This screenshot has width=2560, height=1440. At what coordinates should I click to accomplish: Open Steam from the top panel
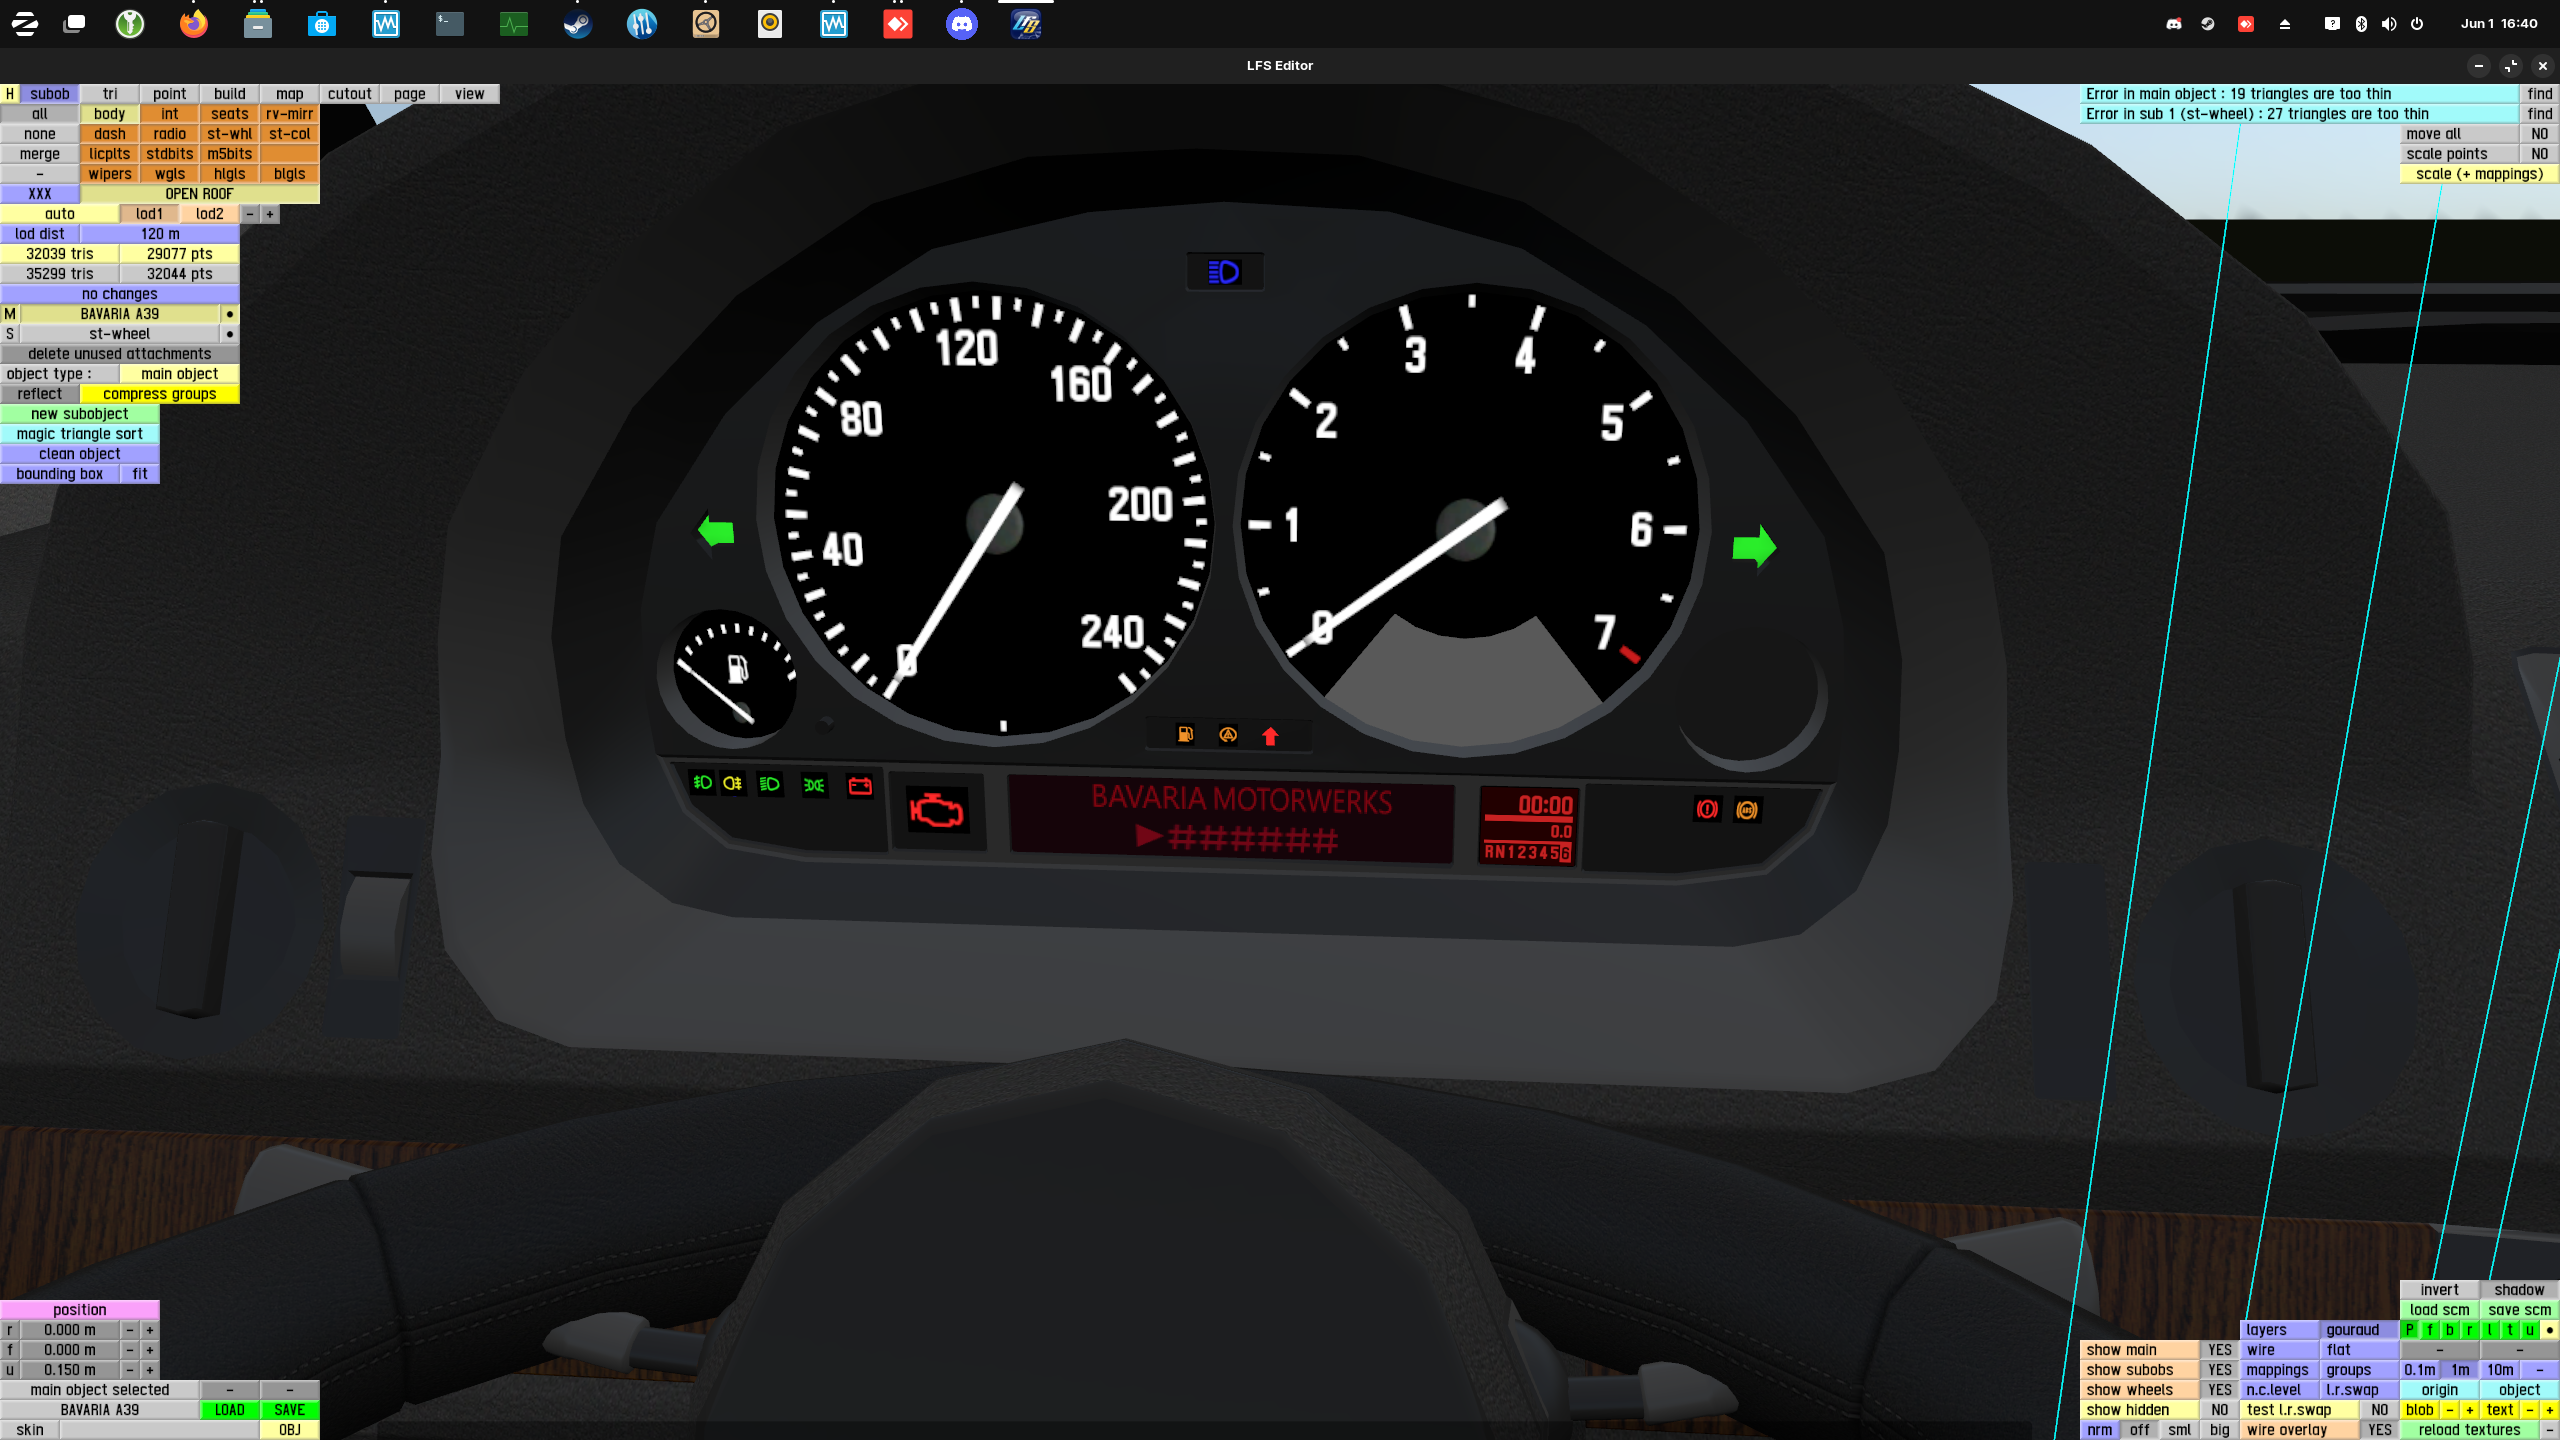point(578,24)
